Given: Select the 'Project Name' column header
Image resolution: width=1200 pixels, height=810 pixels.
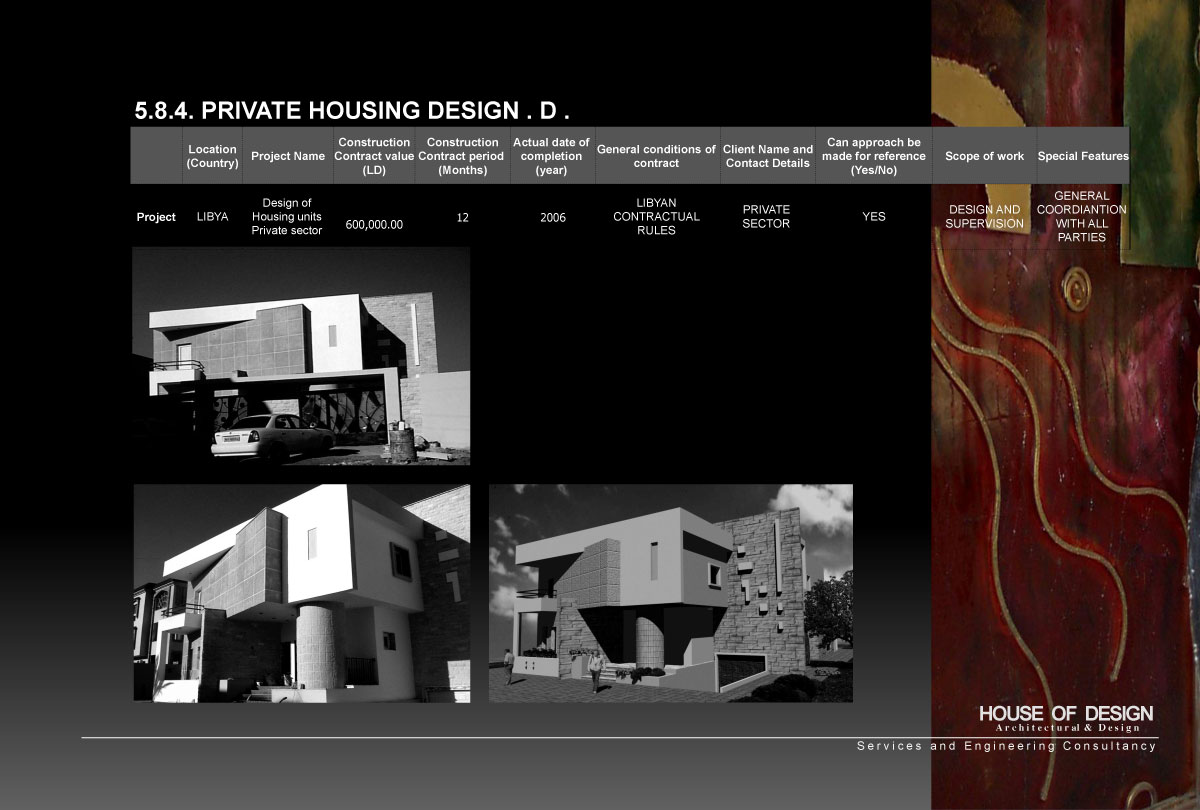Looking at the screenshot, I should point(288,156).
